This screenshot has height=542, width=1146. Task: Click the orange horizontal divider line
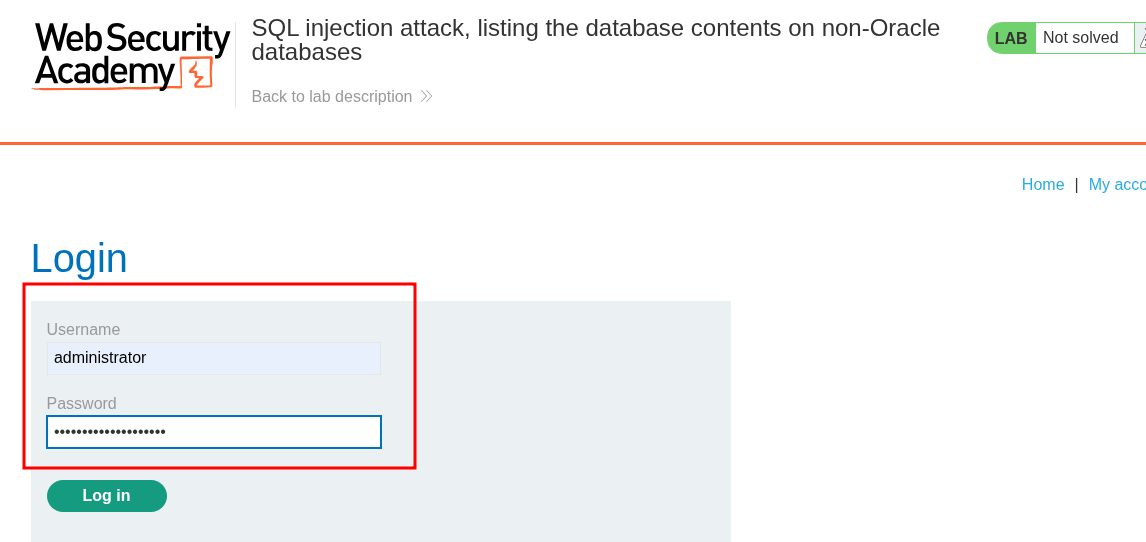point(573,144)
